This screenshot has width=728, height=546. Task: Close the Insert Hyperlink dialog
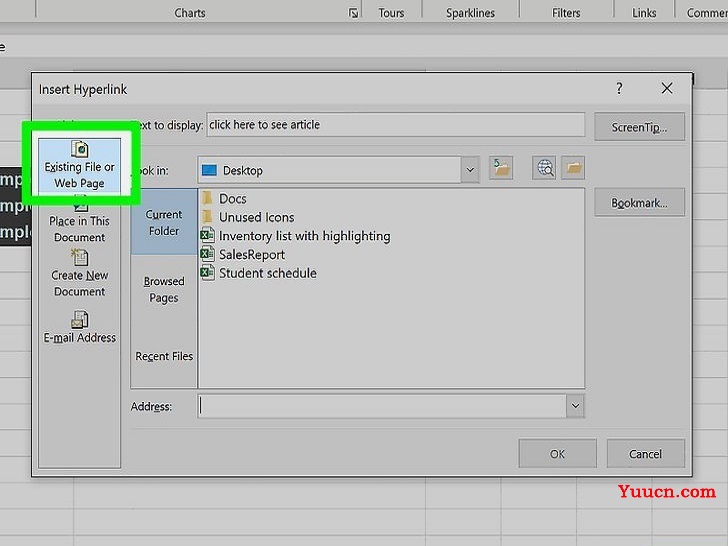(667, 88)
